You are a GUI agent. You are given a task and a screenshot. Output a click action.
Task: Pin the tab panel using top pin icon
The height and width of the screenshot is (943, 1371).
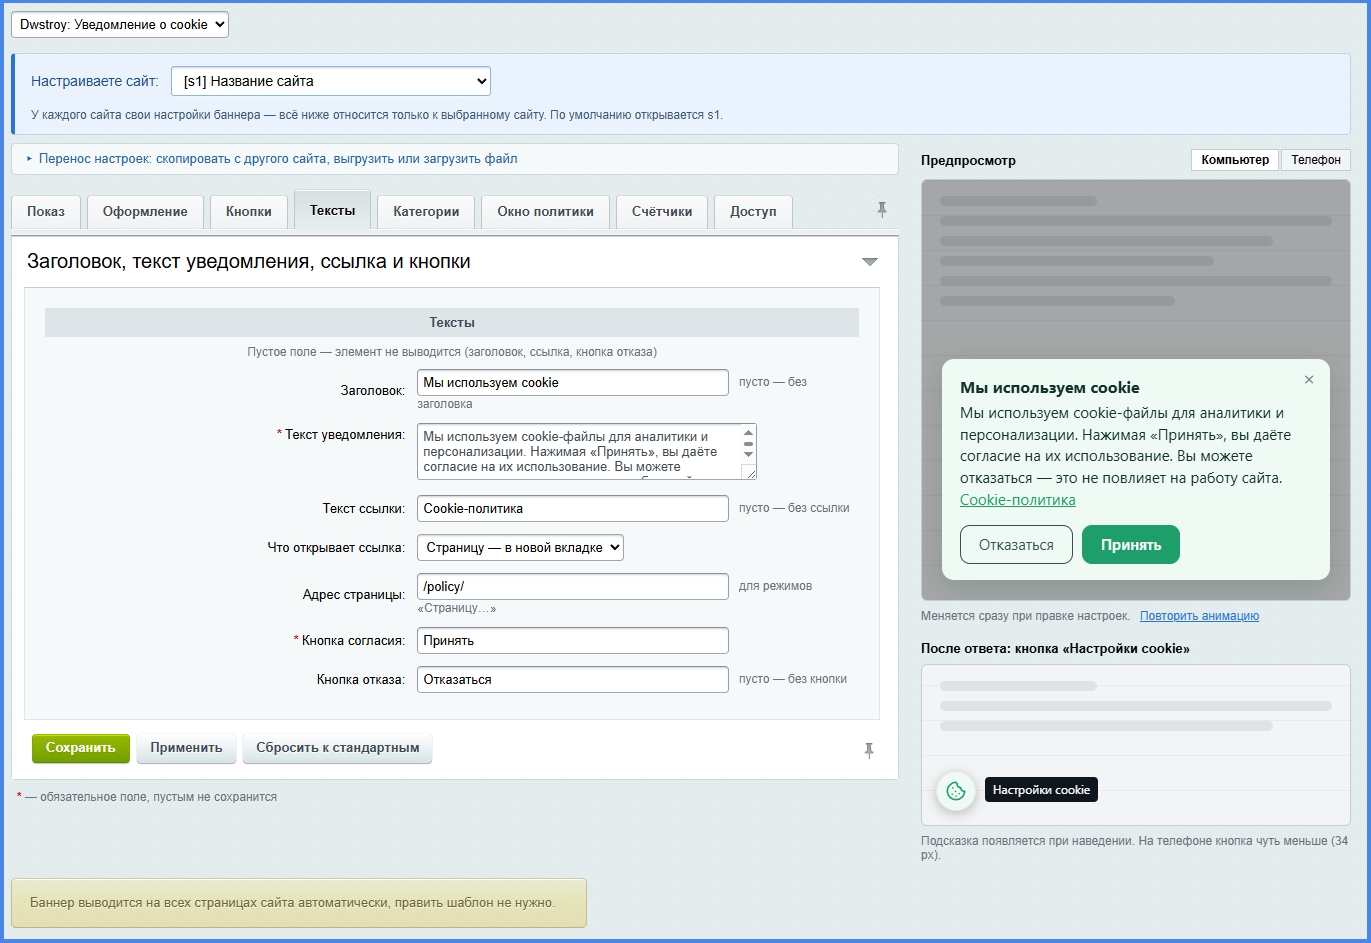(x=881, y=209)
